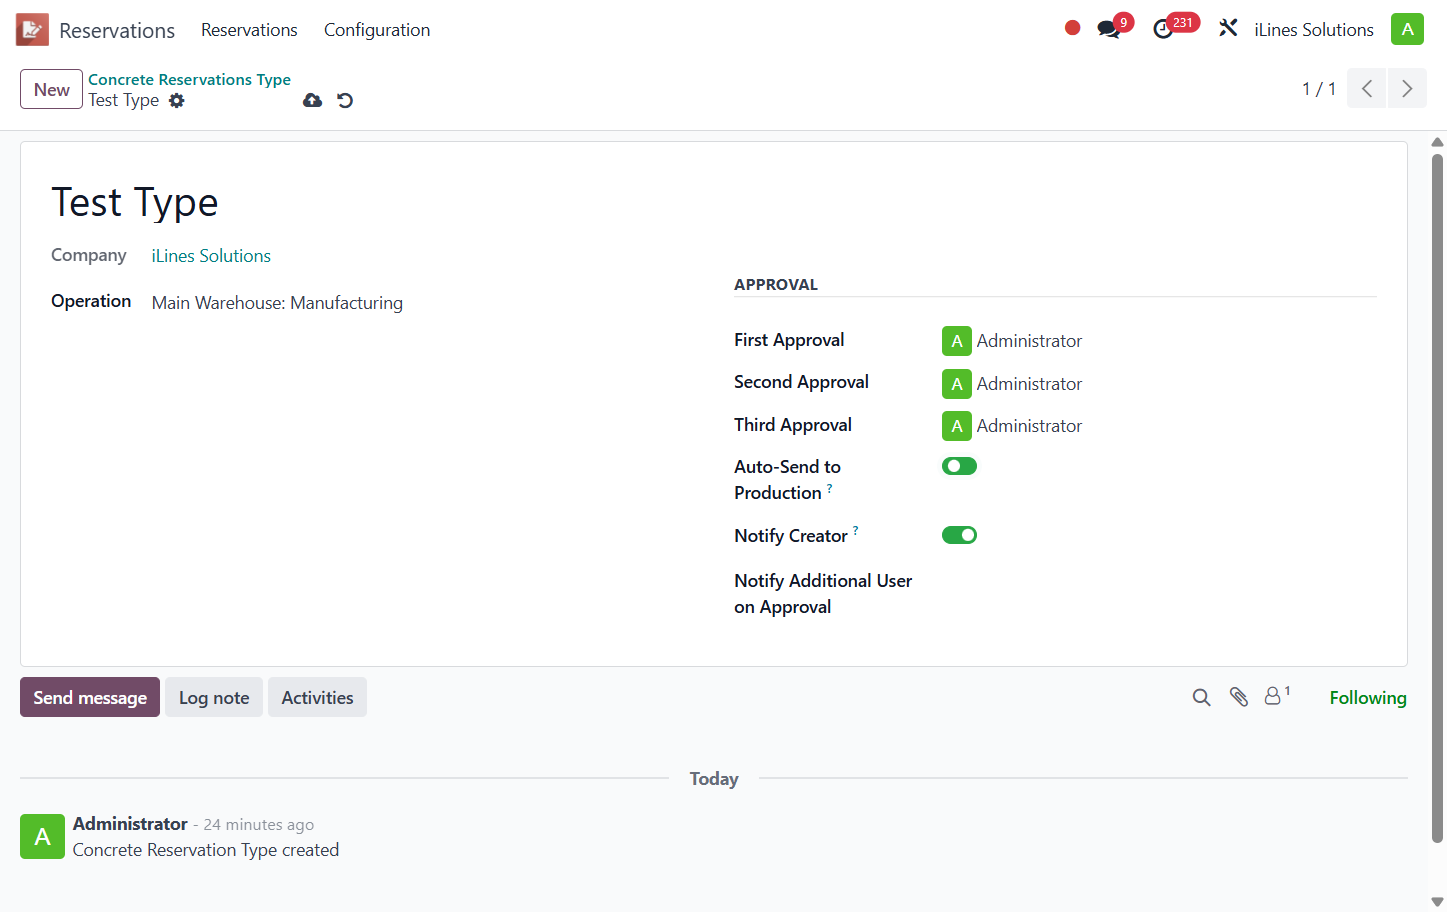Go to the previous record arrow
Screen dimensions: 1447x912
pyautogui.click(x=1367, y=88)
